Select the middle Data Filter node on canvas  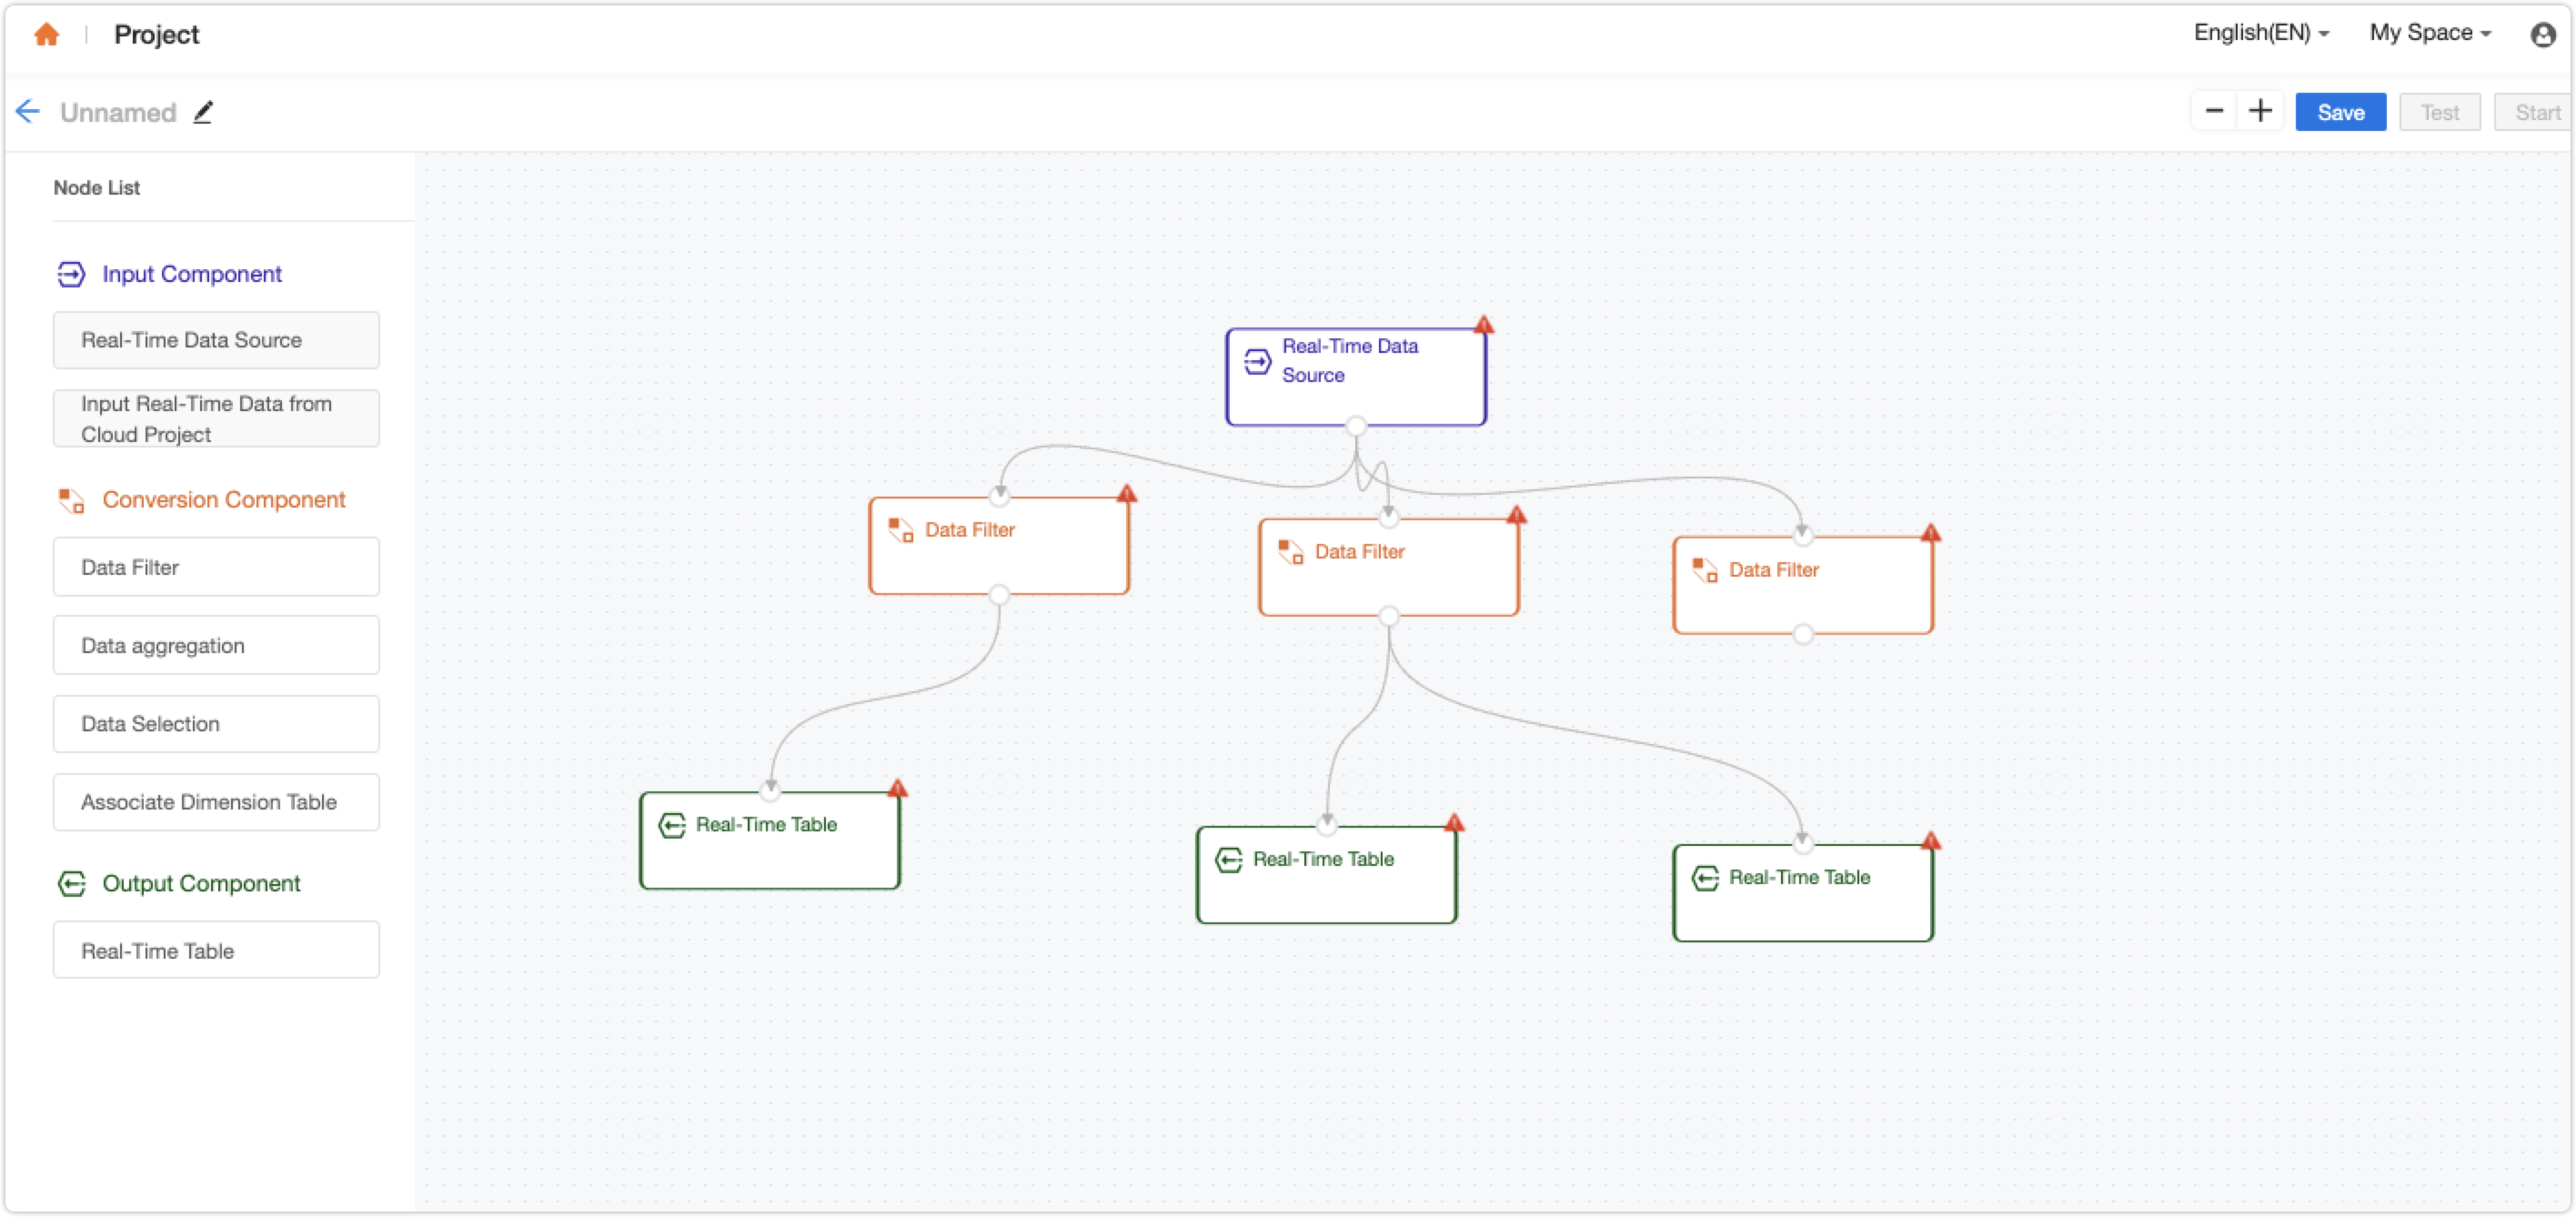(1388, 565)
